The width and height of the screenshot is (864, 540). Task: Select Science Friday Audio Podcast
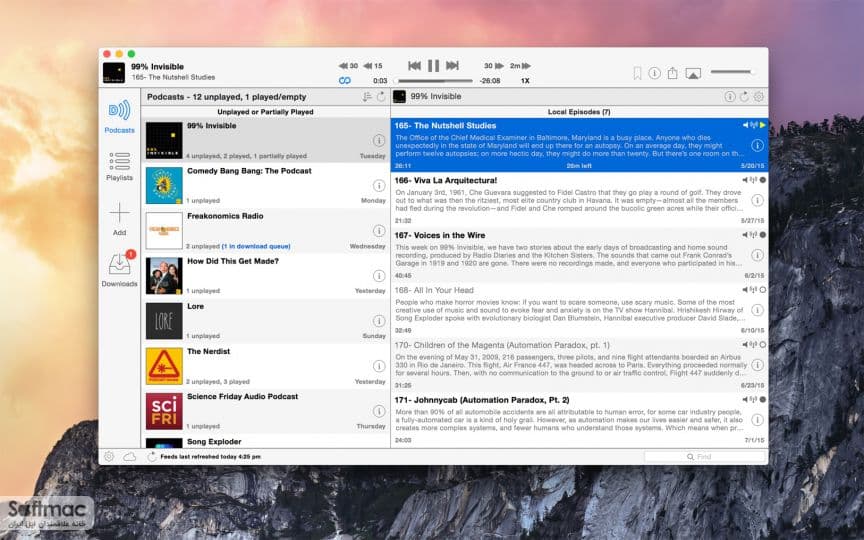[x=265, y=411]
